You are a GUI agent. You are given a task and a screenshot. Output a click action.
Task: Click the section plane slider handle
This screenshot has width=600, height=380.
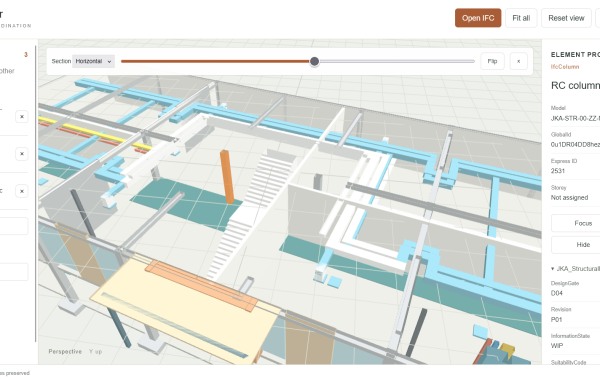tap(314, 61)
